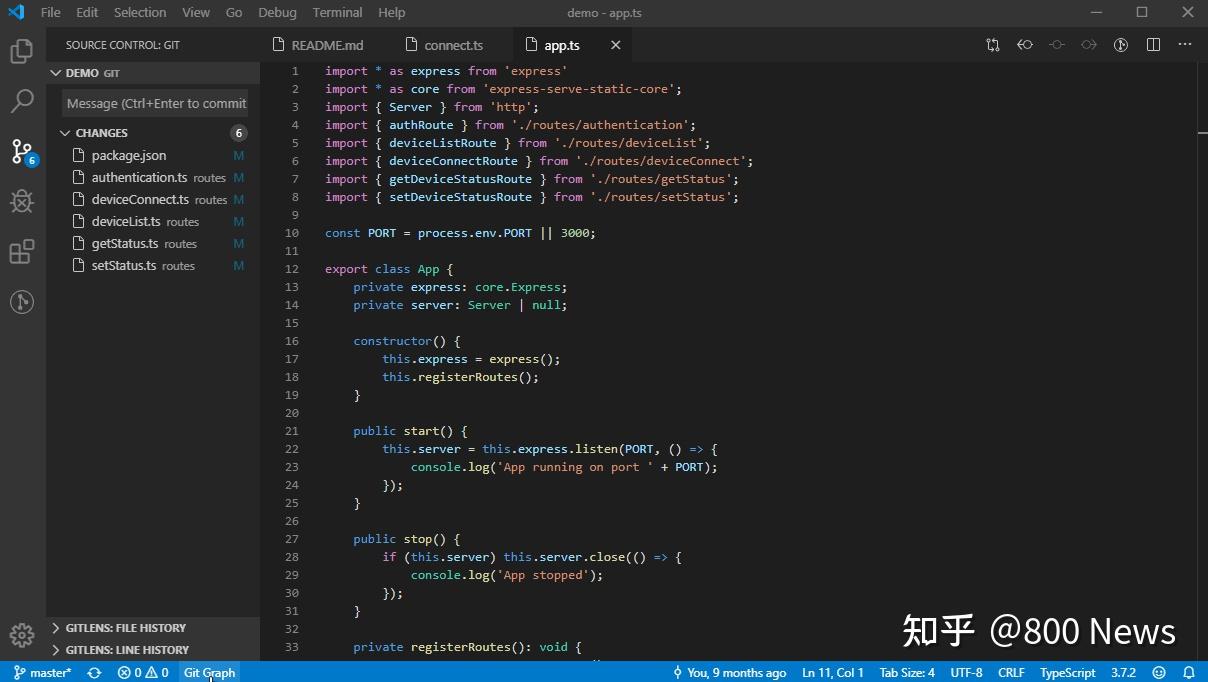The width and height of the screenshot is (1208, 682).
Task: Click line number 21 in the gutter
Action: coord(292,431)
